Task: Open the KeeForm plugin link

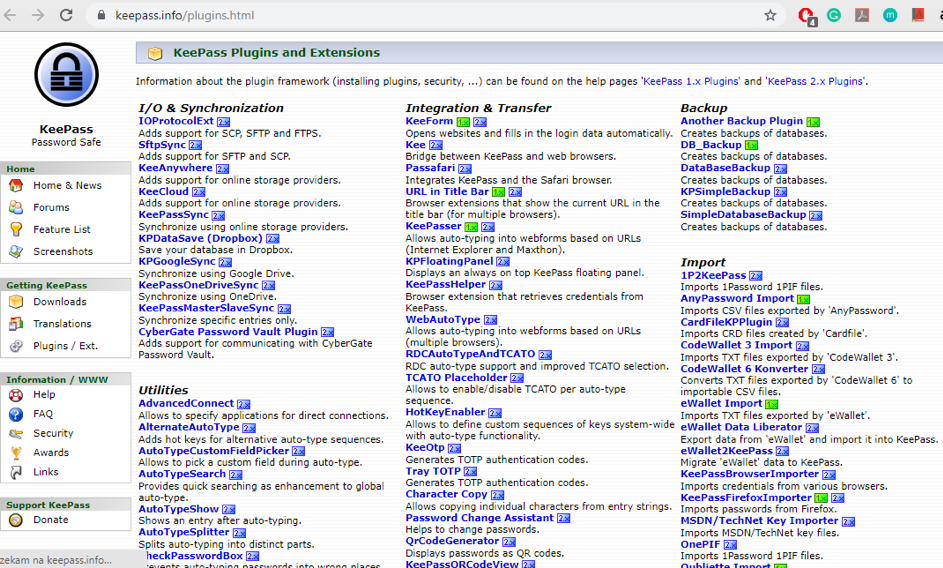Action: [x=429, y=121]
